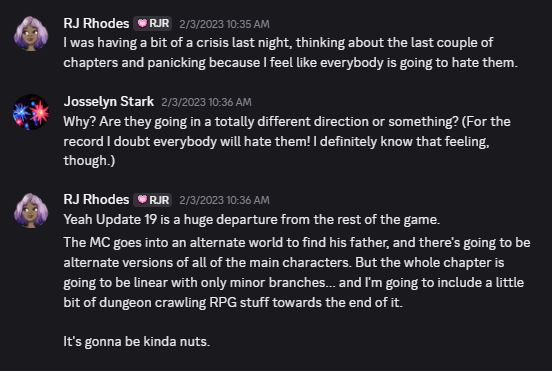Click the pink heart in the 10:35 AM RJR tag
Viewport: 552px width, 371px height.
[x=142, y=24]
